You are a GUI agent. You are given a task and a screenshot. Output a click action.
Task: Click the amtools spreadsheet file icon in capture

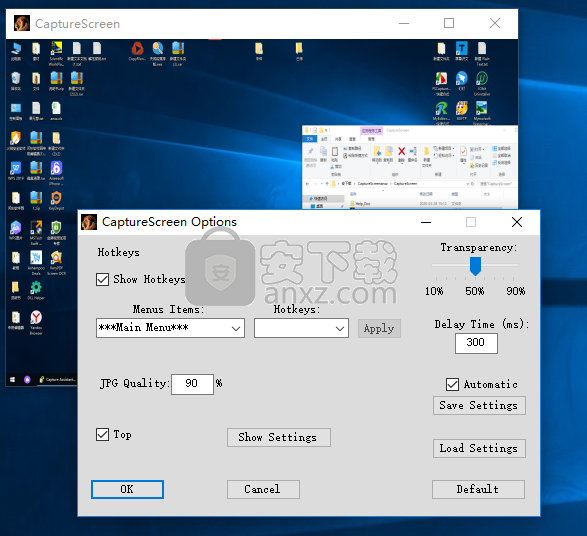point(56,108)
